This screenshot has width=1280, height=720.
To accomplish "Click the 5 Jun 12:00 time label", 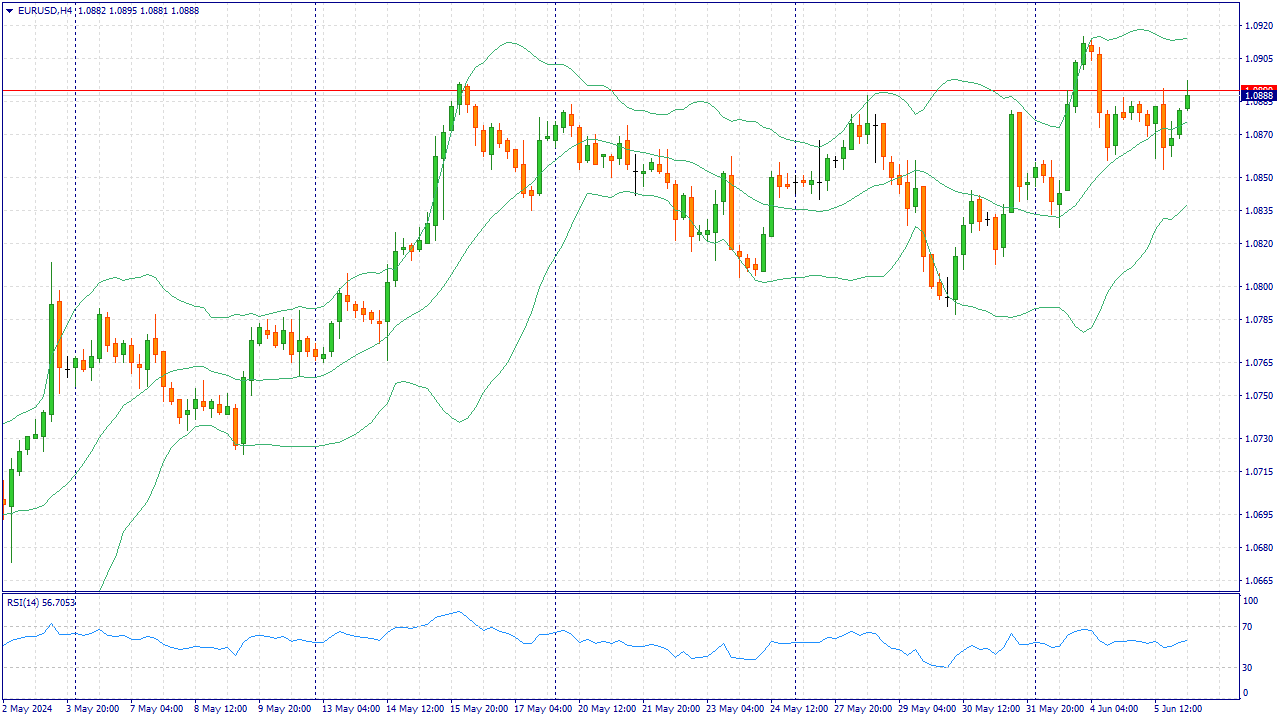I will click(1180, 708).
